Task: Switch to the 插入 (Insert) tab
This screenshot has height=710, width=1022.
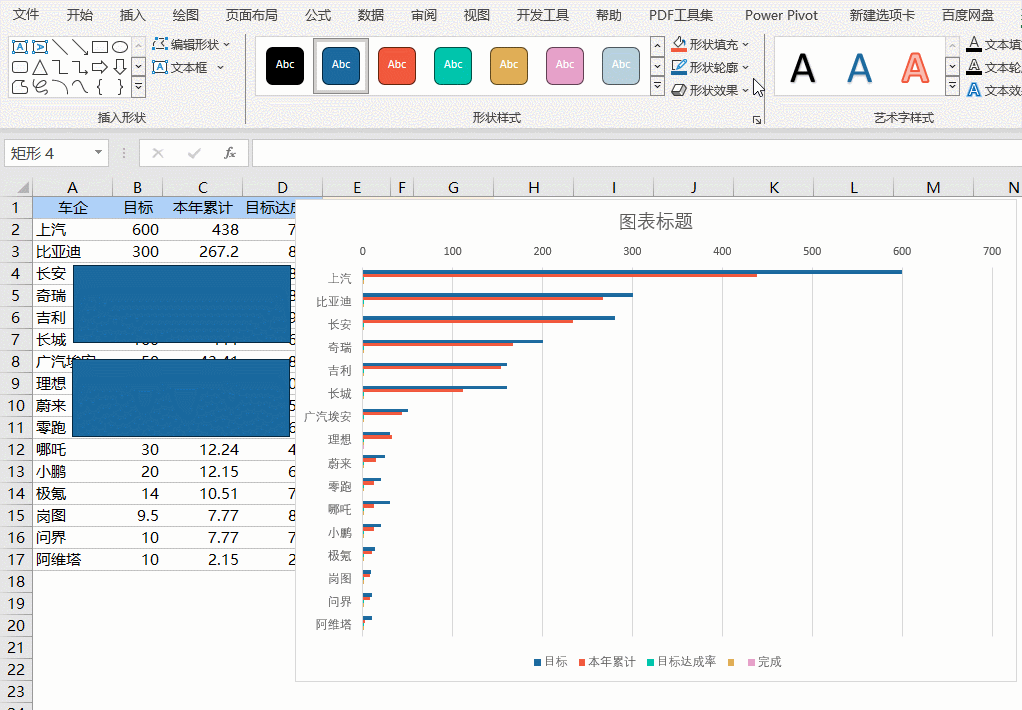Action: [132, 14]
